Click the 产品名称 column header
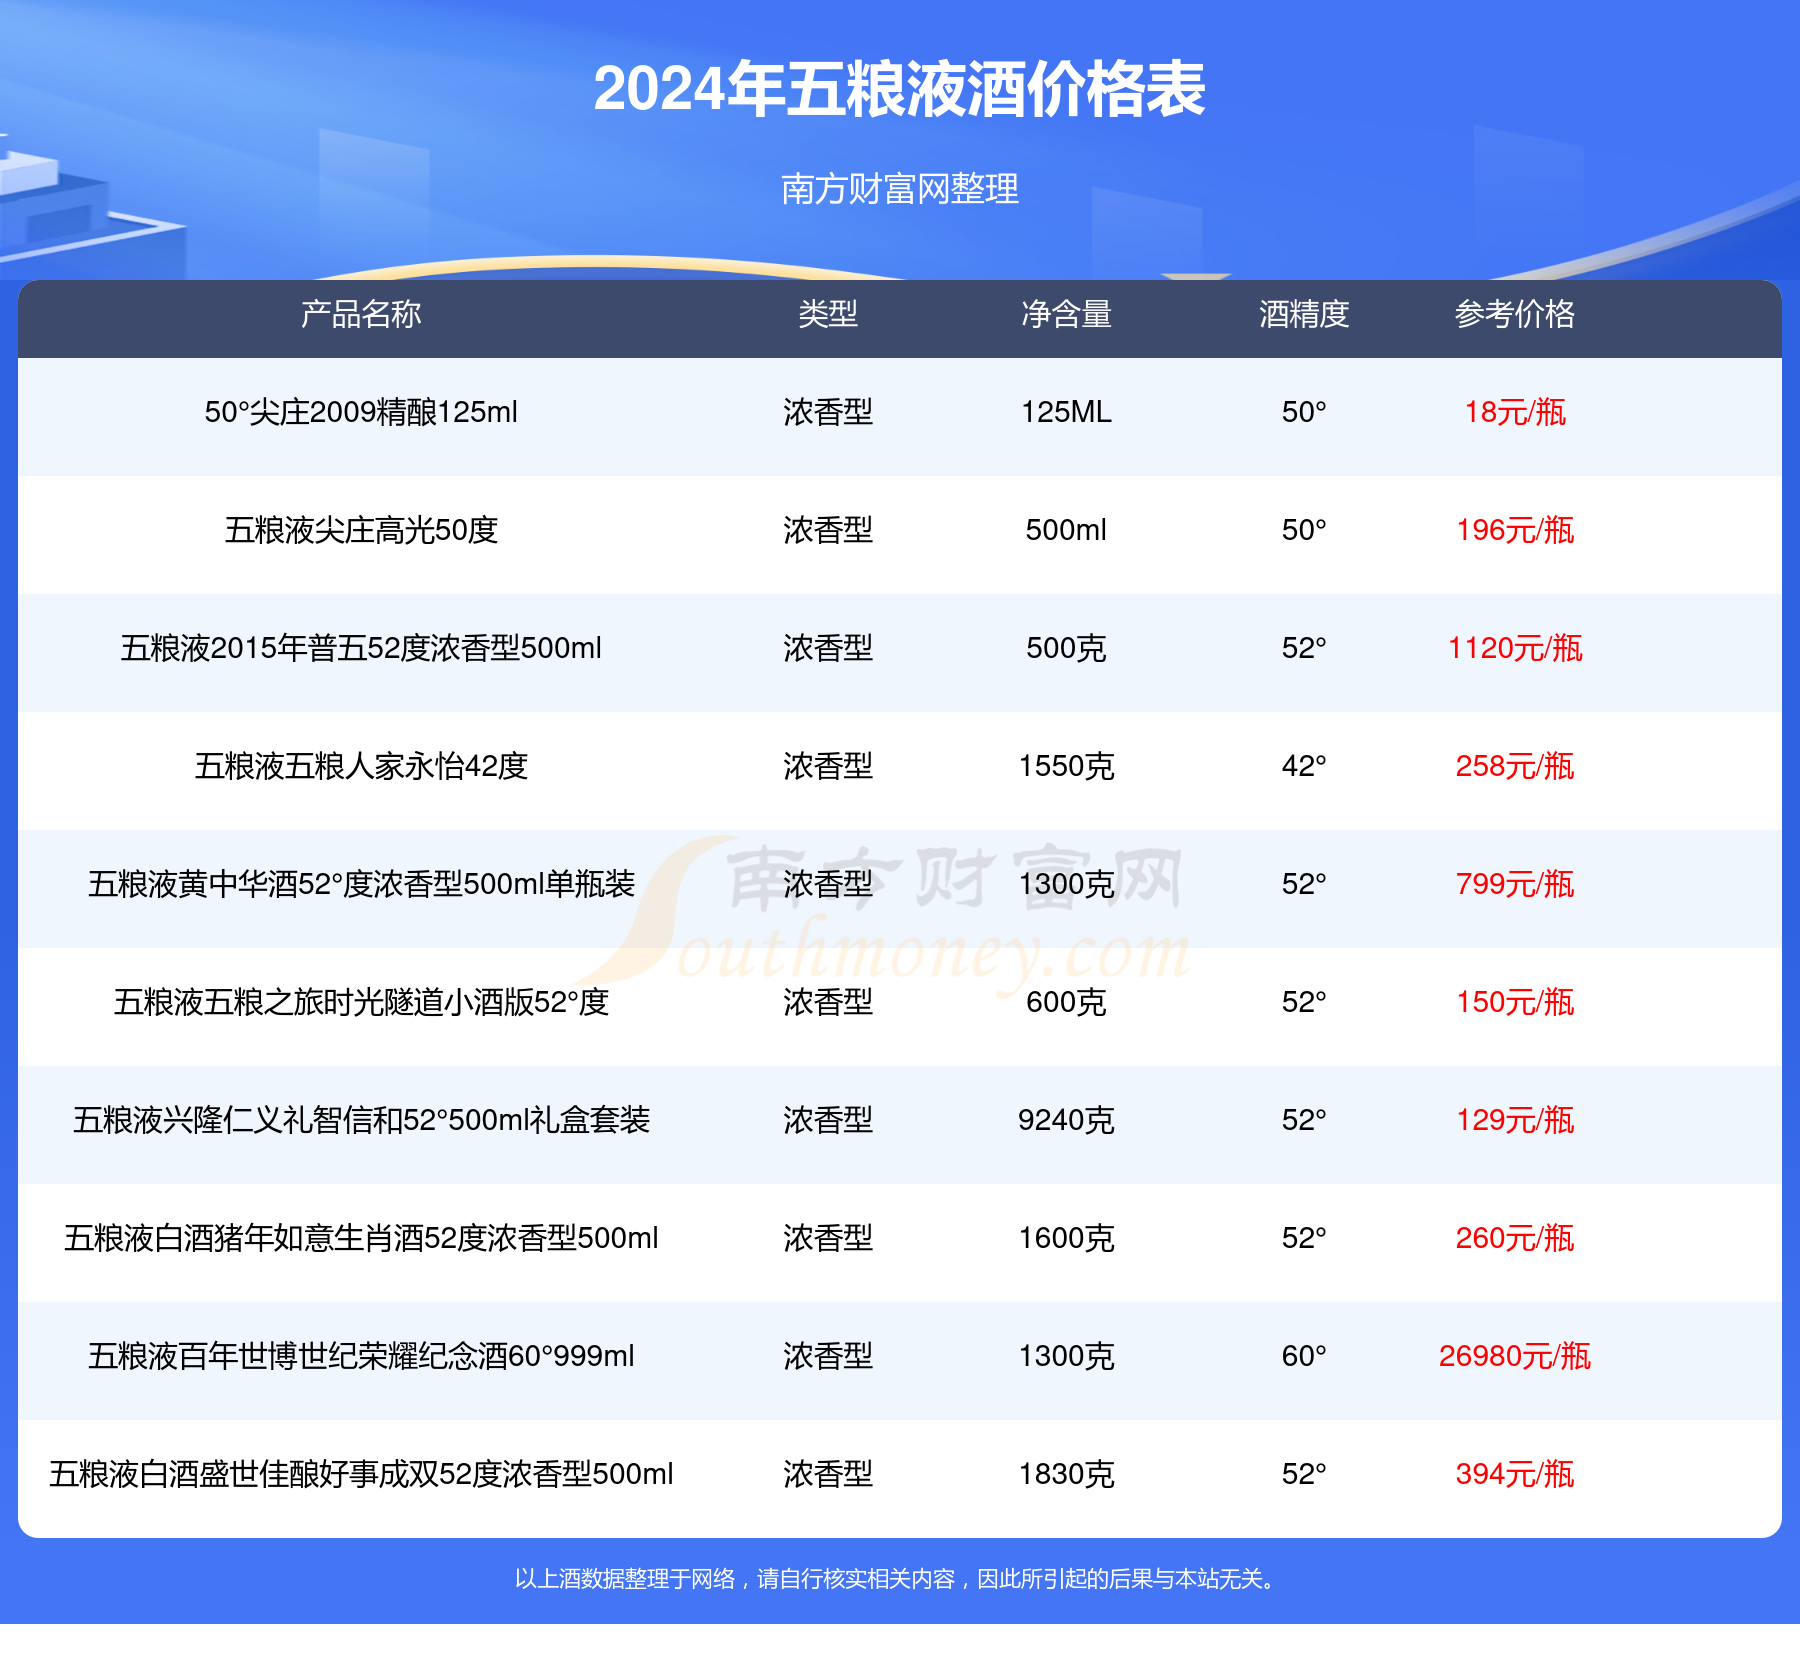This screenshot has width=1800, height=1670. pos(361,314)
